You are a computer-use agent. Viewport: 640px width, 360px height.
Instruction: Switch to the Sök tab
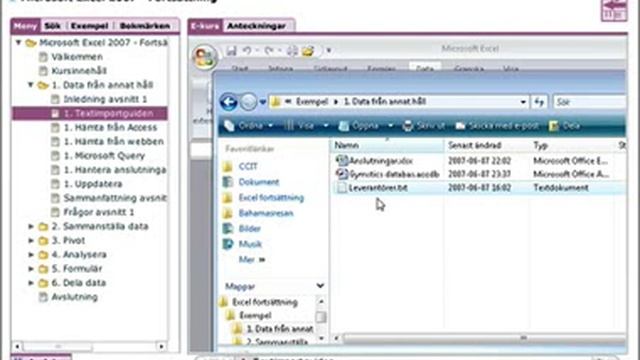53,26
